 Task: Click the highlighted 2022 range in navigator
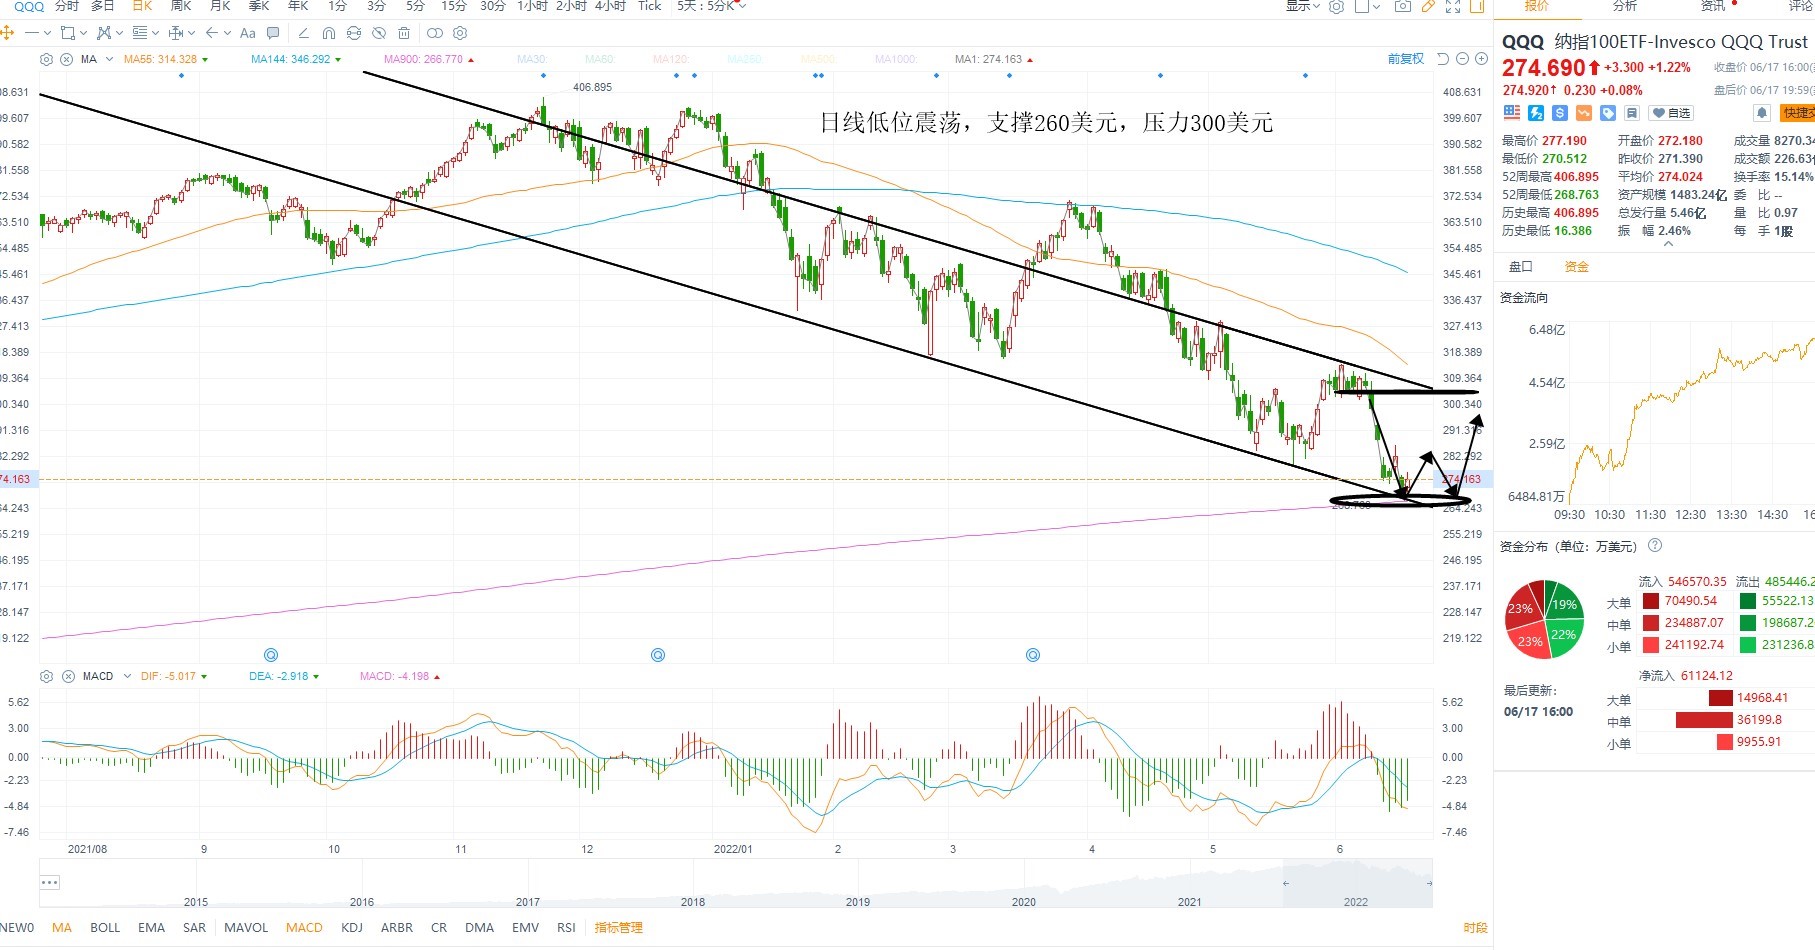pyautogui.click(x=1358, y=884)
